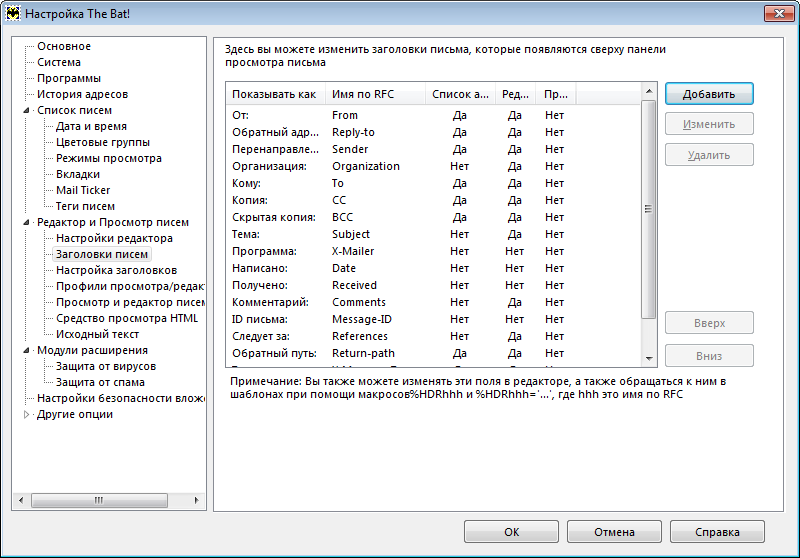Viewport: 800px width, 558px height.
Task: Go to История адресов settings
Action: (82, 94)
